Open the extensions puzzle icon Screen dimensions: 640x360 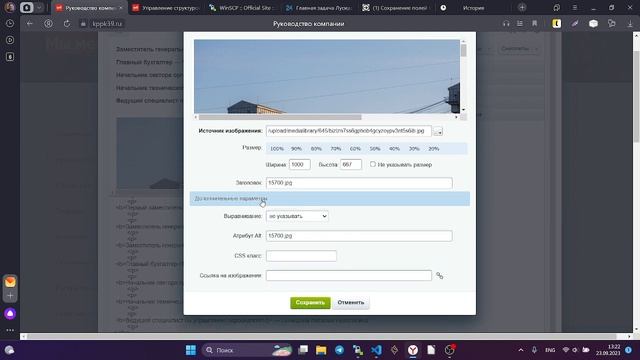click(611, 24)
